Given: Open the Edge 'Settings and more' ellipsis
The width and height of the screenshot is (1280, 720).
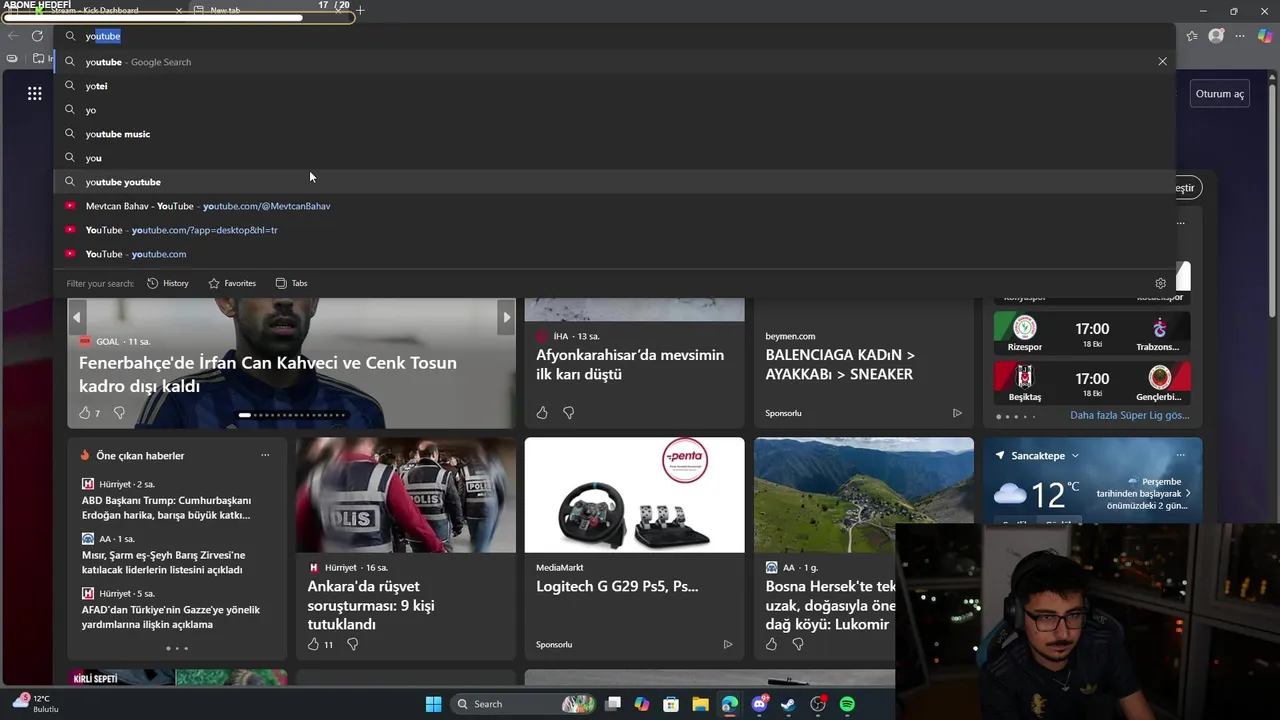Looking at the screenshot, I should [x=1240, y=36].
